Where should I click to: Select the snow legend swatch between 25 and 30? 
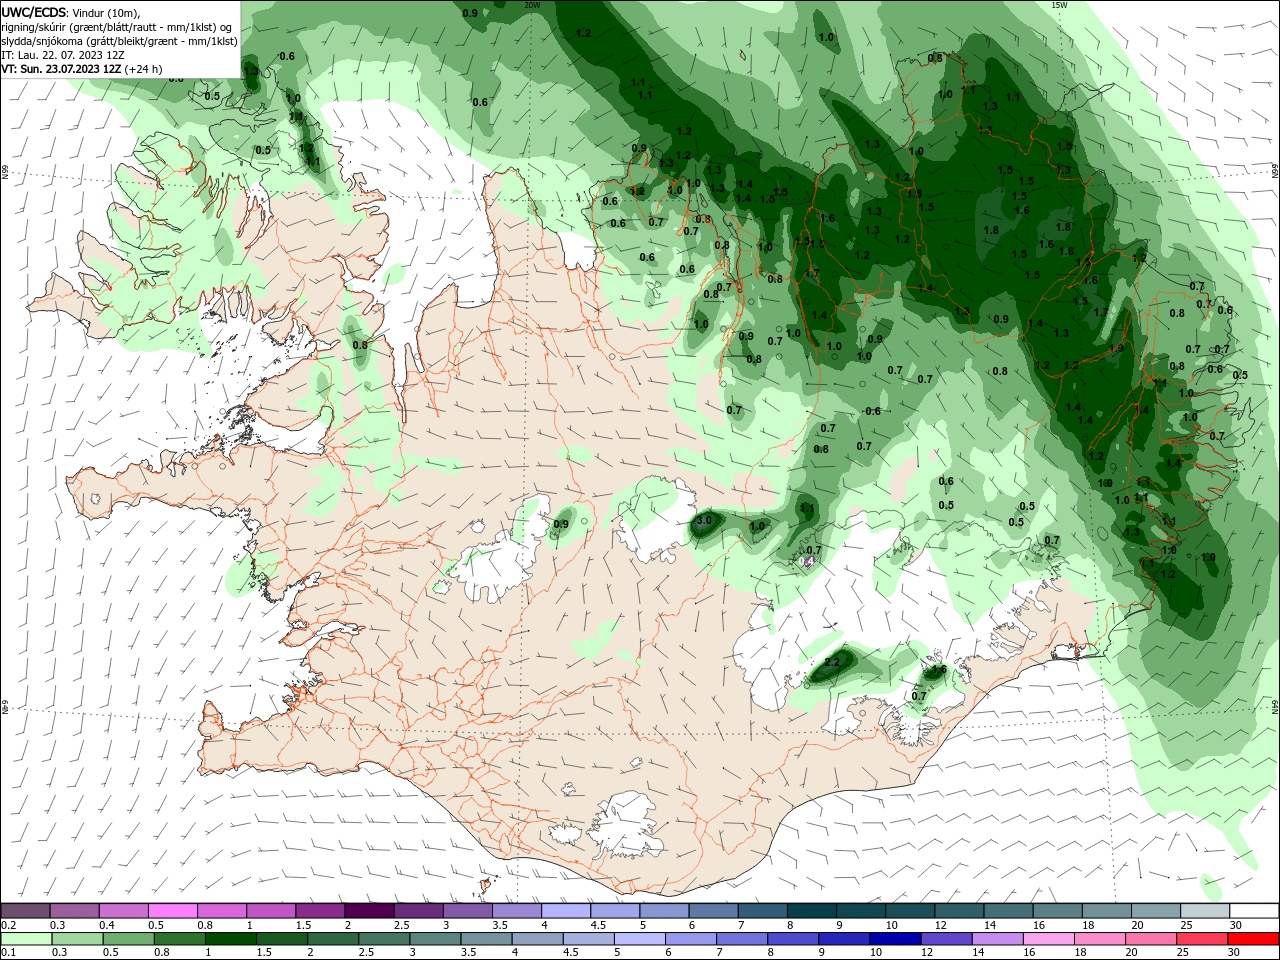click(x=1204, y=911)
